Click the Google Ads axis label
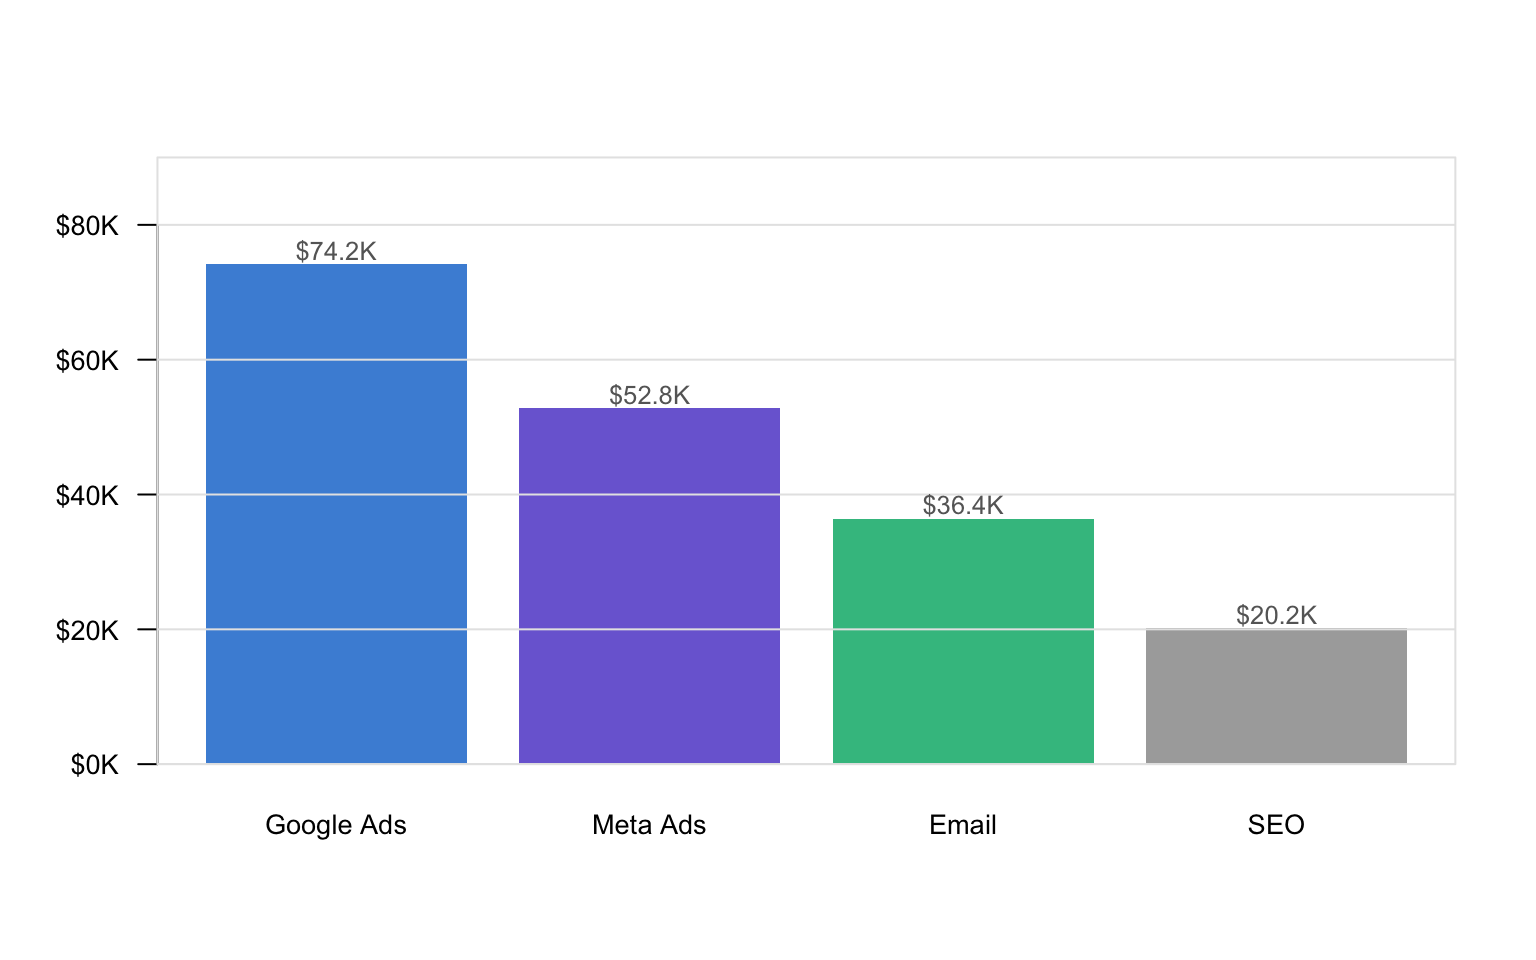This screenshot has width=1536, height=960. (x=336, y=825)
